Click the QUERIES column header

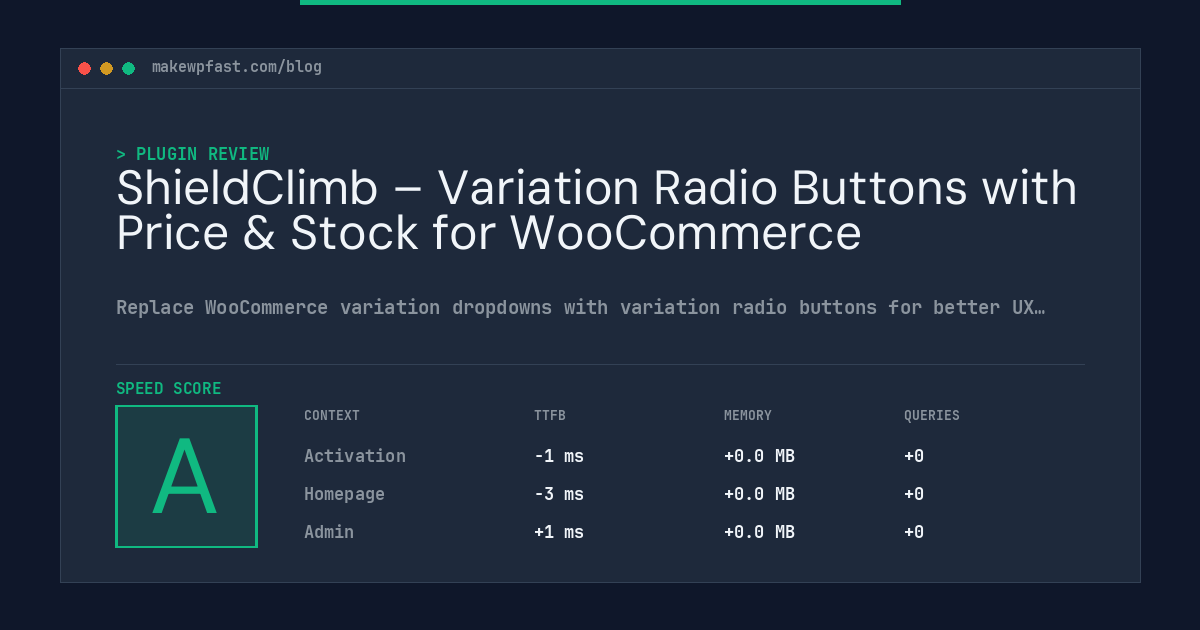pyautogui.click(x=932, y=416)
